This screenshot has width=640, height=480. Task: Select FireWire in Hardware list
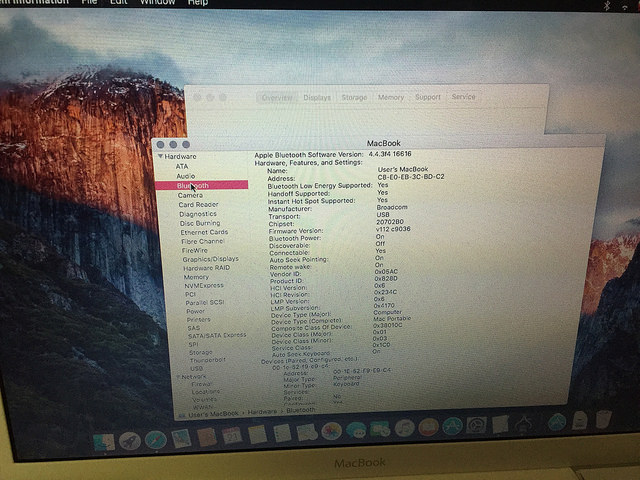tap(195, 250)
